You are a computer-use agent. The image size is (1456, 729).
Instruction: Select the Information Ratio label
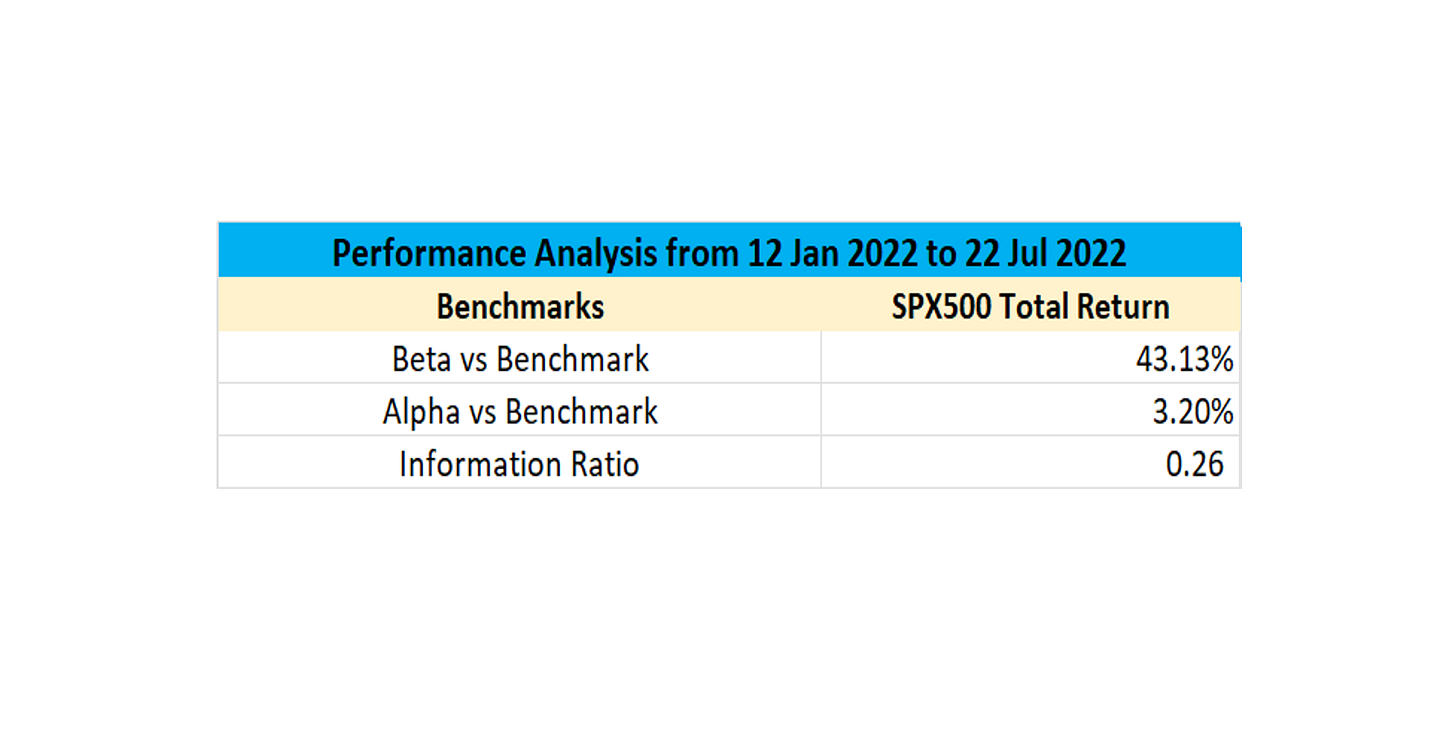520,463
